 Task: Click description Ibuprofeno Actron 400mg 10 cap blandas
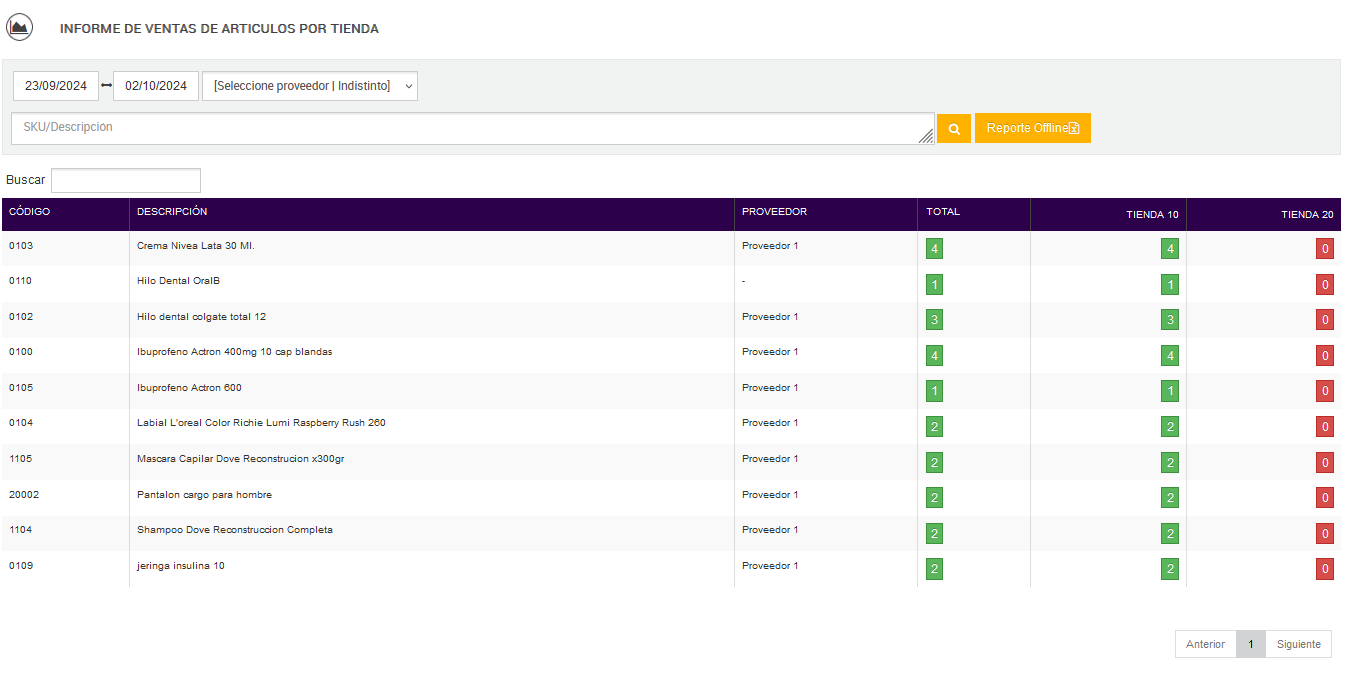(235, 352)
